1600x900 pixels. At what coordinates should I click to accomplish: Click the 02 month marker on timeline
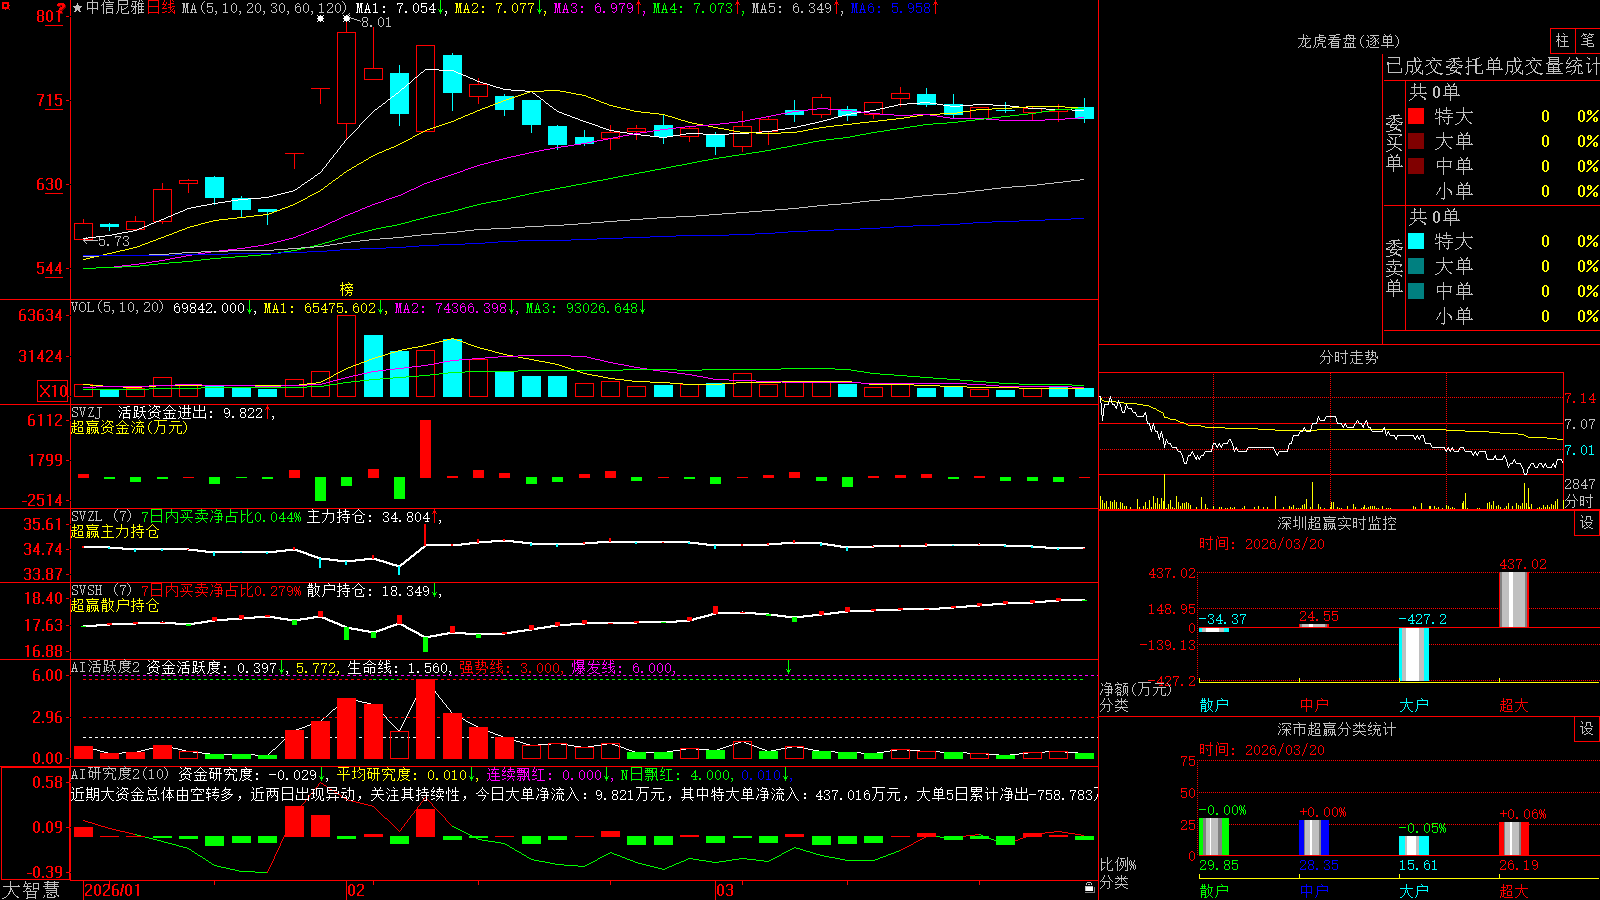click(x=356, y=890)
